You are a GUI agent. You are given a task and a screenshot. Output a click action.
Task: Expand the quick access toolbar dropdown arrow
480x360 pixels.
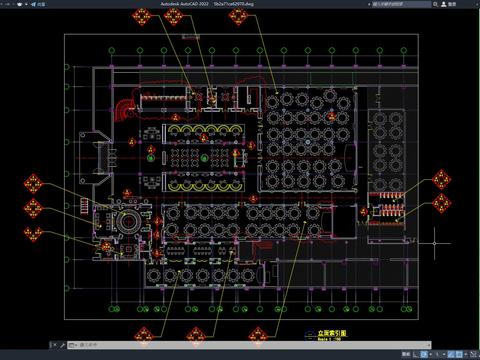[26, 4]
